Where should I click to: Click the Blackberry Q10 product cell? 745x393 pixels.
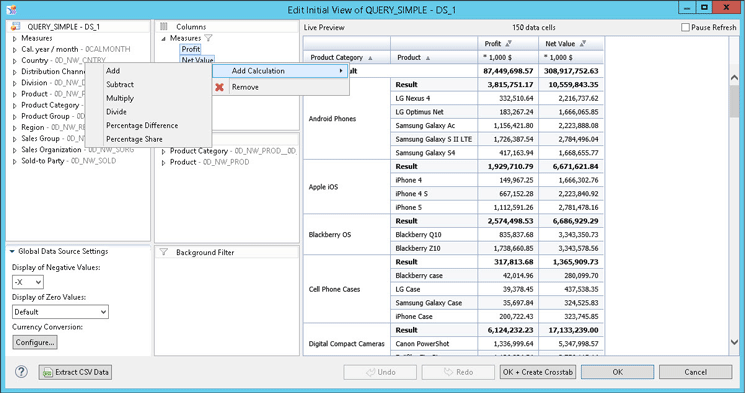434,235
